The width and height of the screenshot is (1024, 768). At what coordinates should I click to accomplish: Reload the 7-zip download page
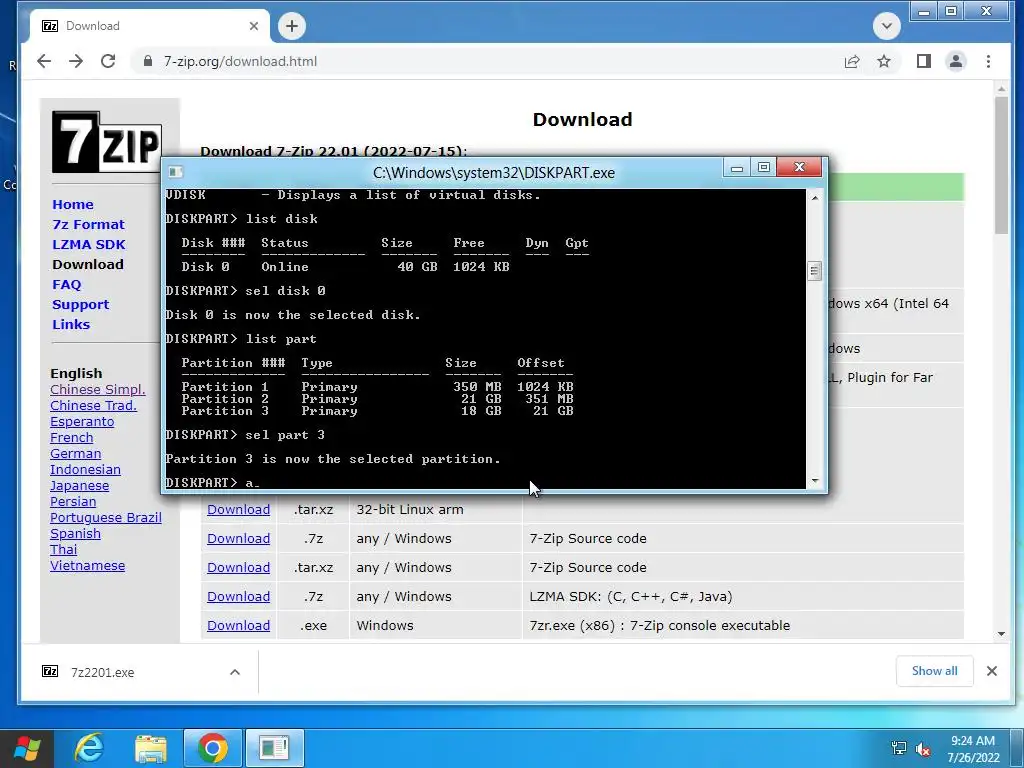click(108, 61)
